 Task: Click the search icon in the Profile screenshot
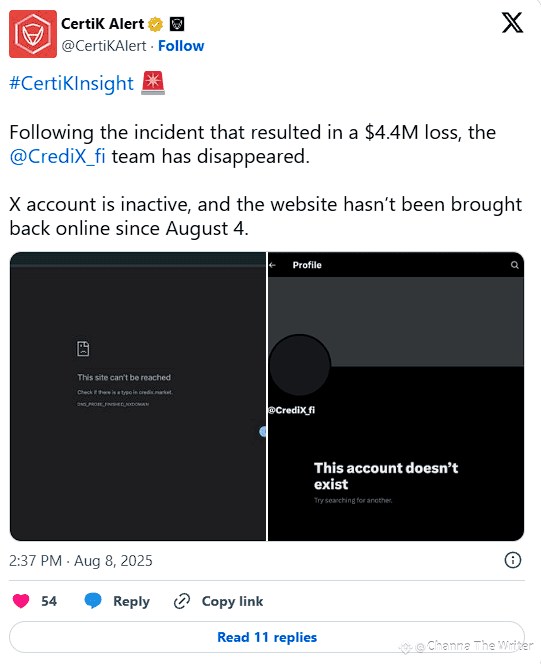(514, 265)
